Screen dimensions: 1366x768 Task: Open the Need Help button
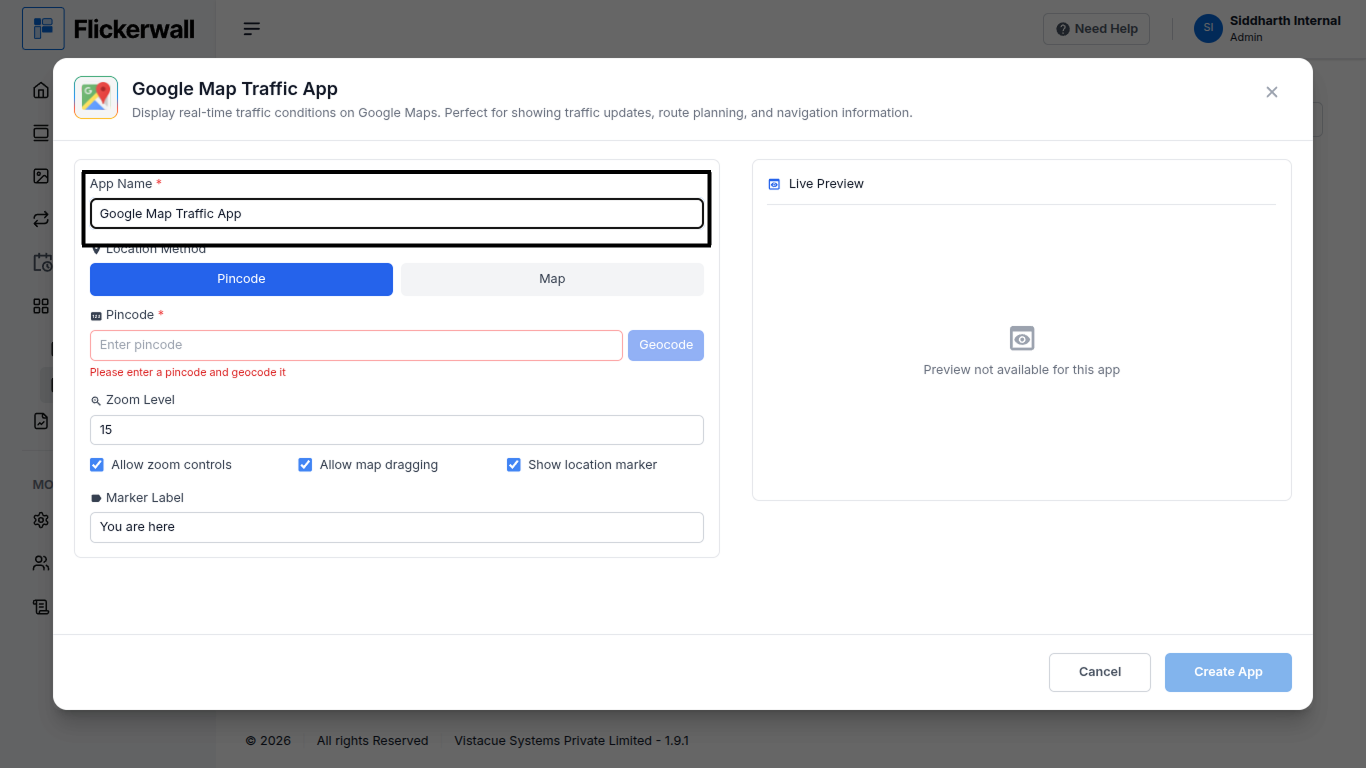point(1097,29)
